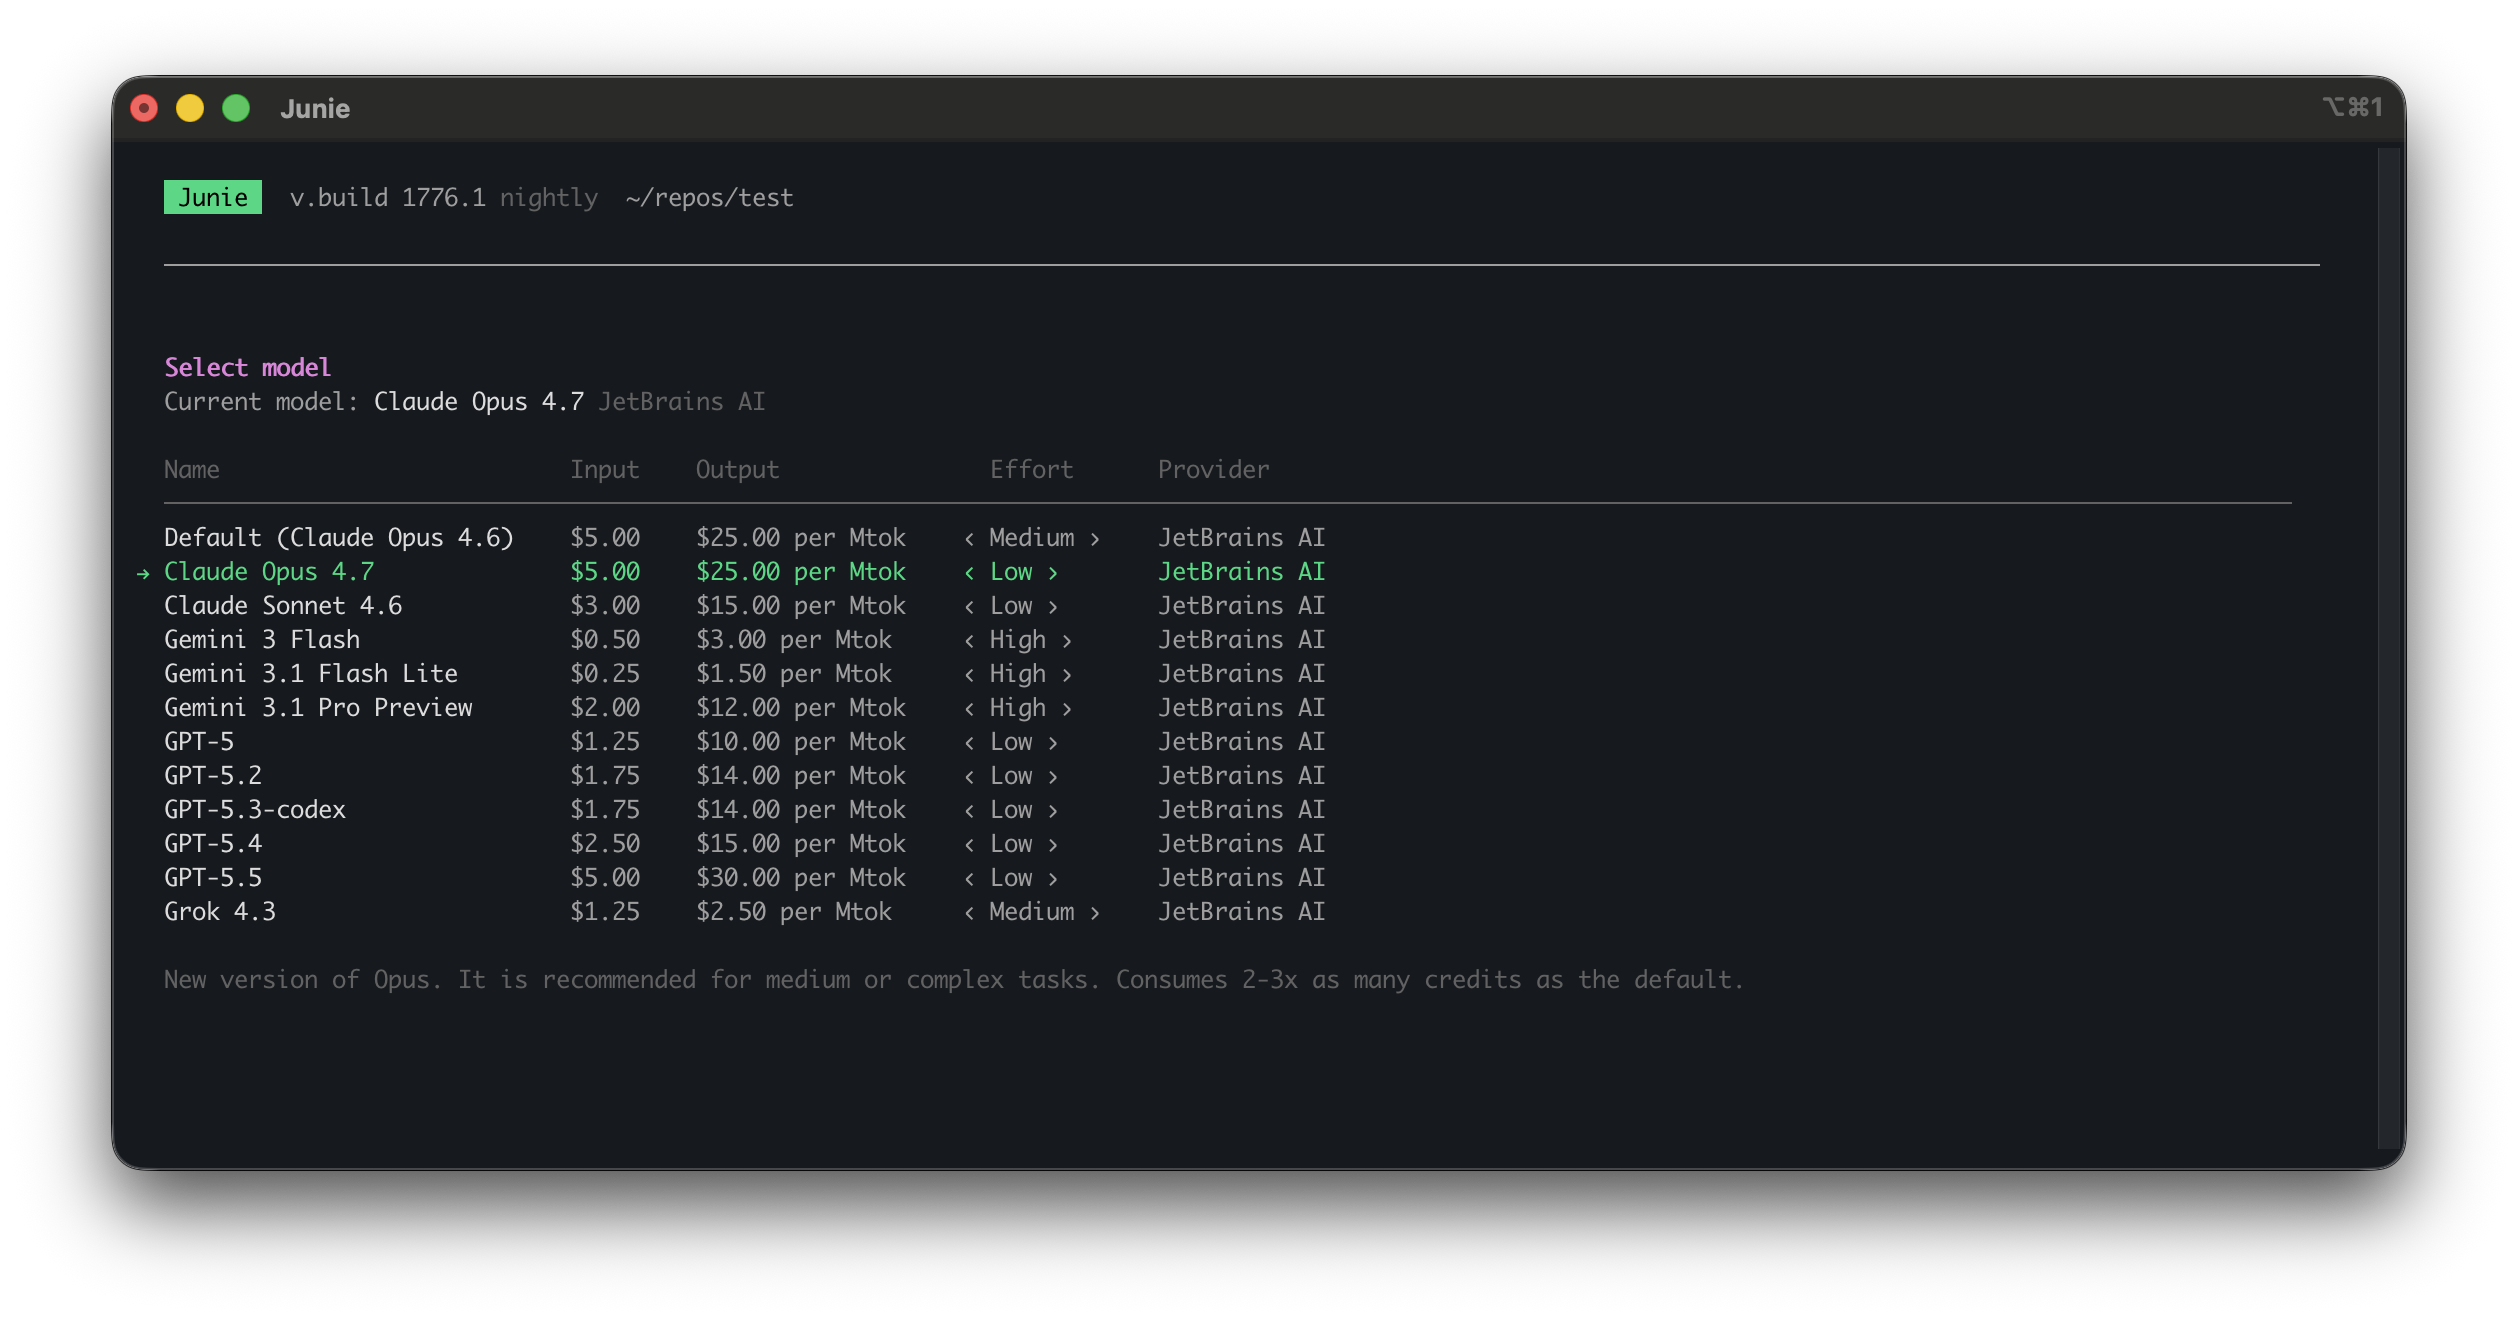Click the $30.00 per Mtok output price
Viewport: 2518px width, 1318px height.
[801, 878]
